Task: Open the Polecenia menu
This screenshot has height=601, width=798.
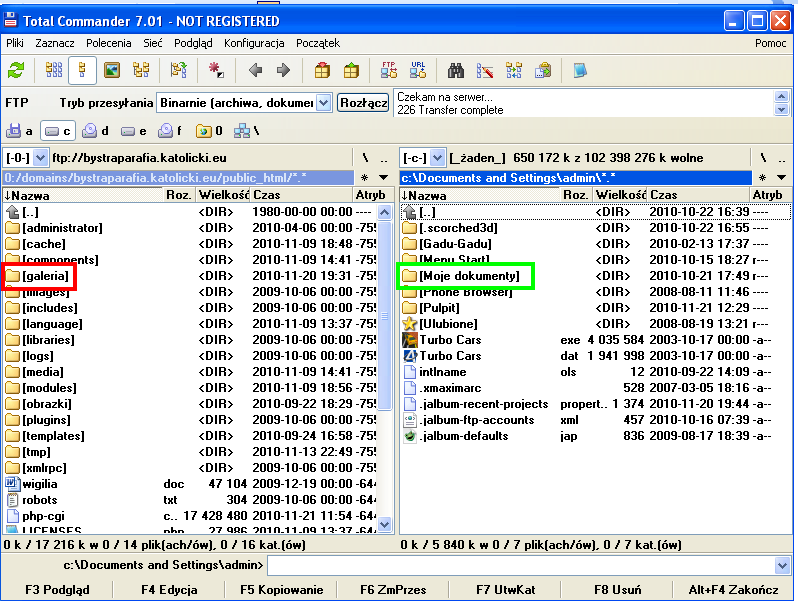Action: tap(108, 43)
